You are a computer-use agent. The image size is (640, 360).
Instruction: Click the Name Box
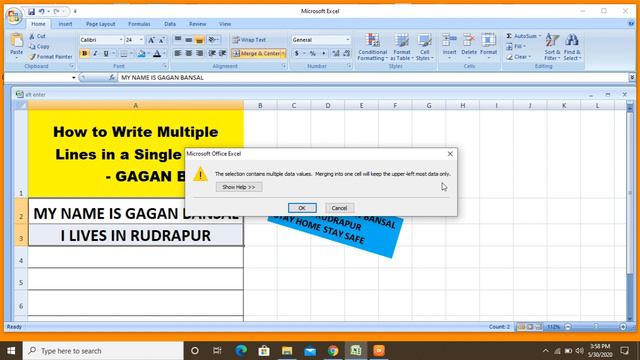click(38, 77)
